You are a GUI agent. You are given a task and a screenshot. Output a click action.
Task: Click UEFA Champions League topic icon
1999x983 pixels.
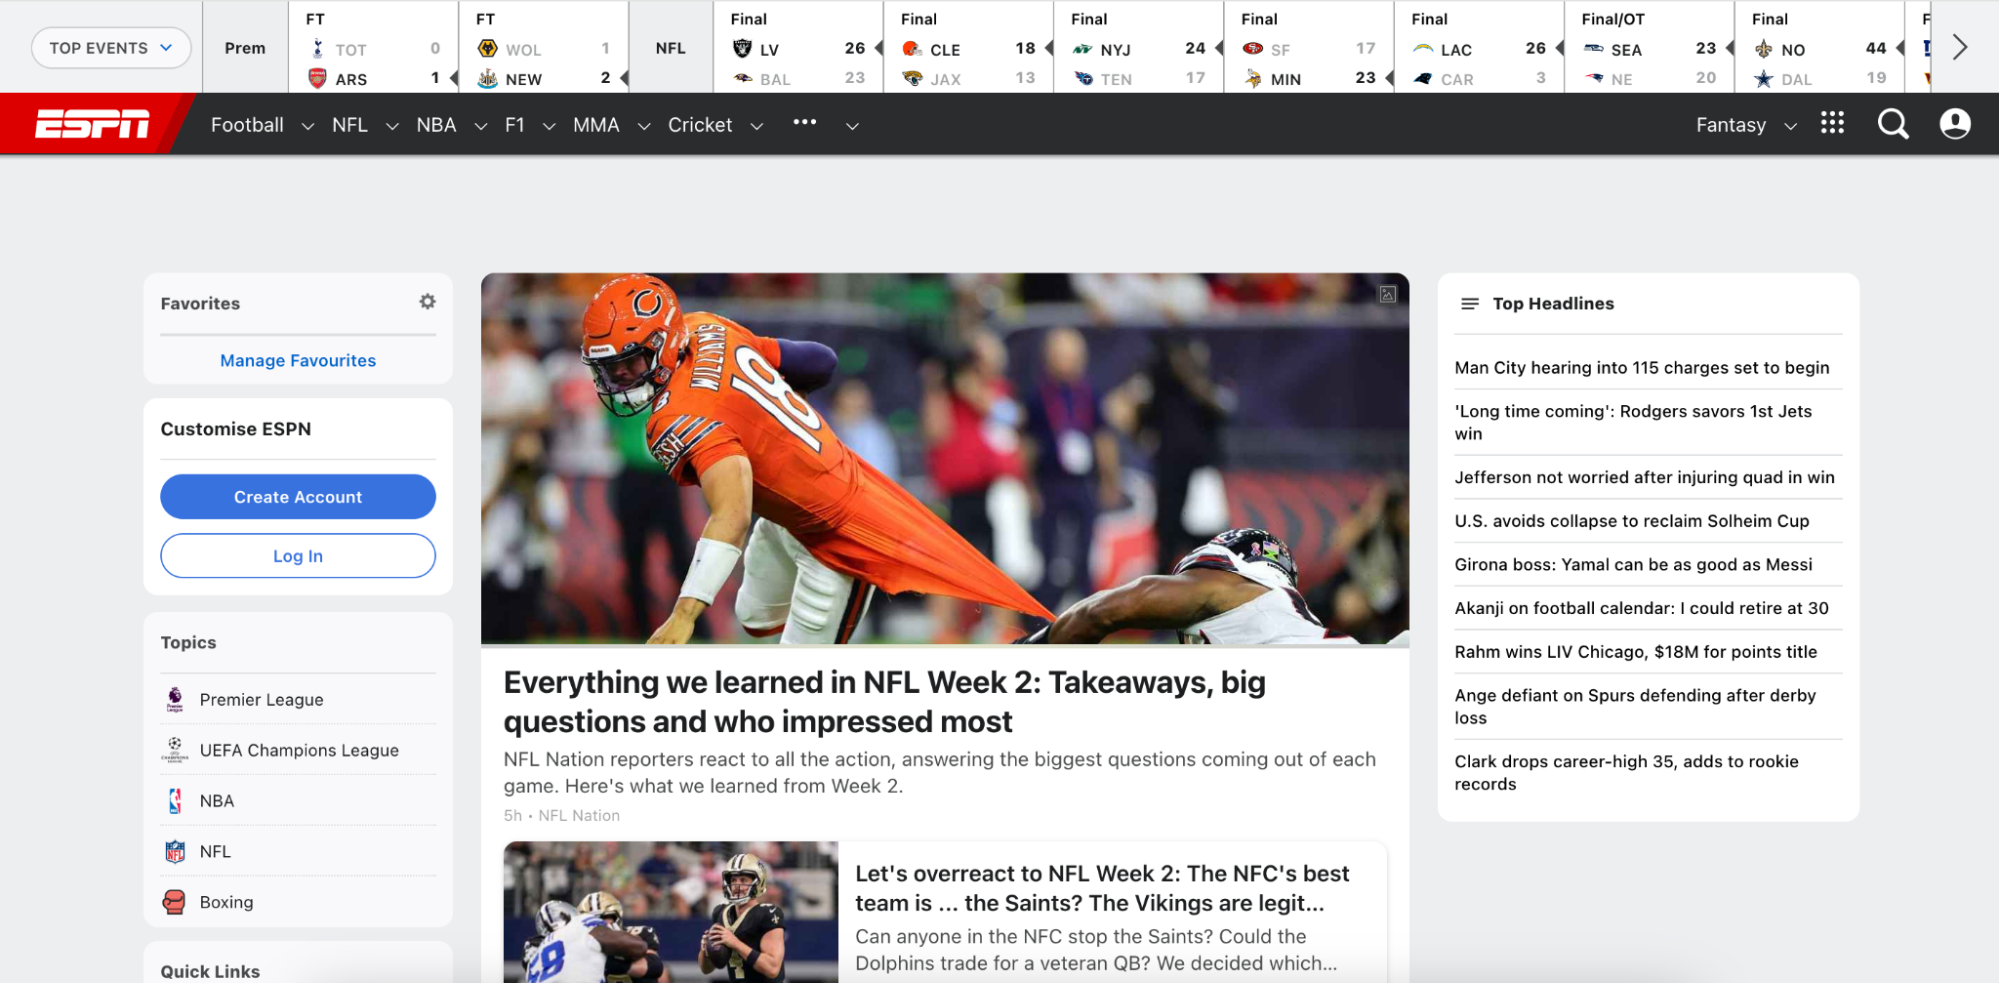click(175, 750)
